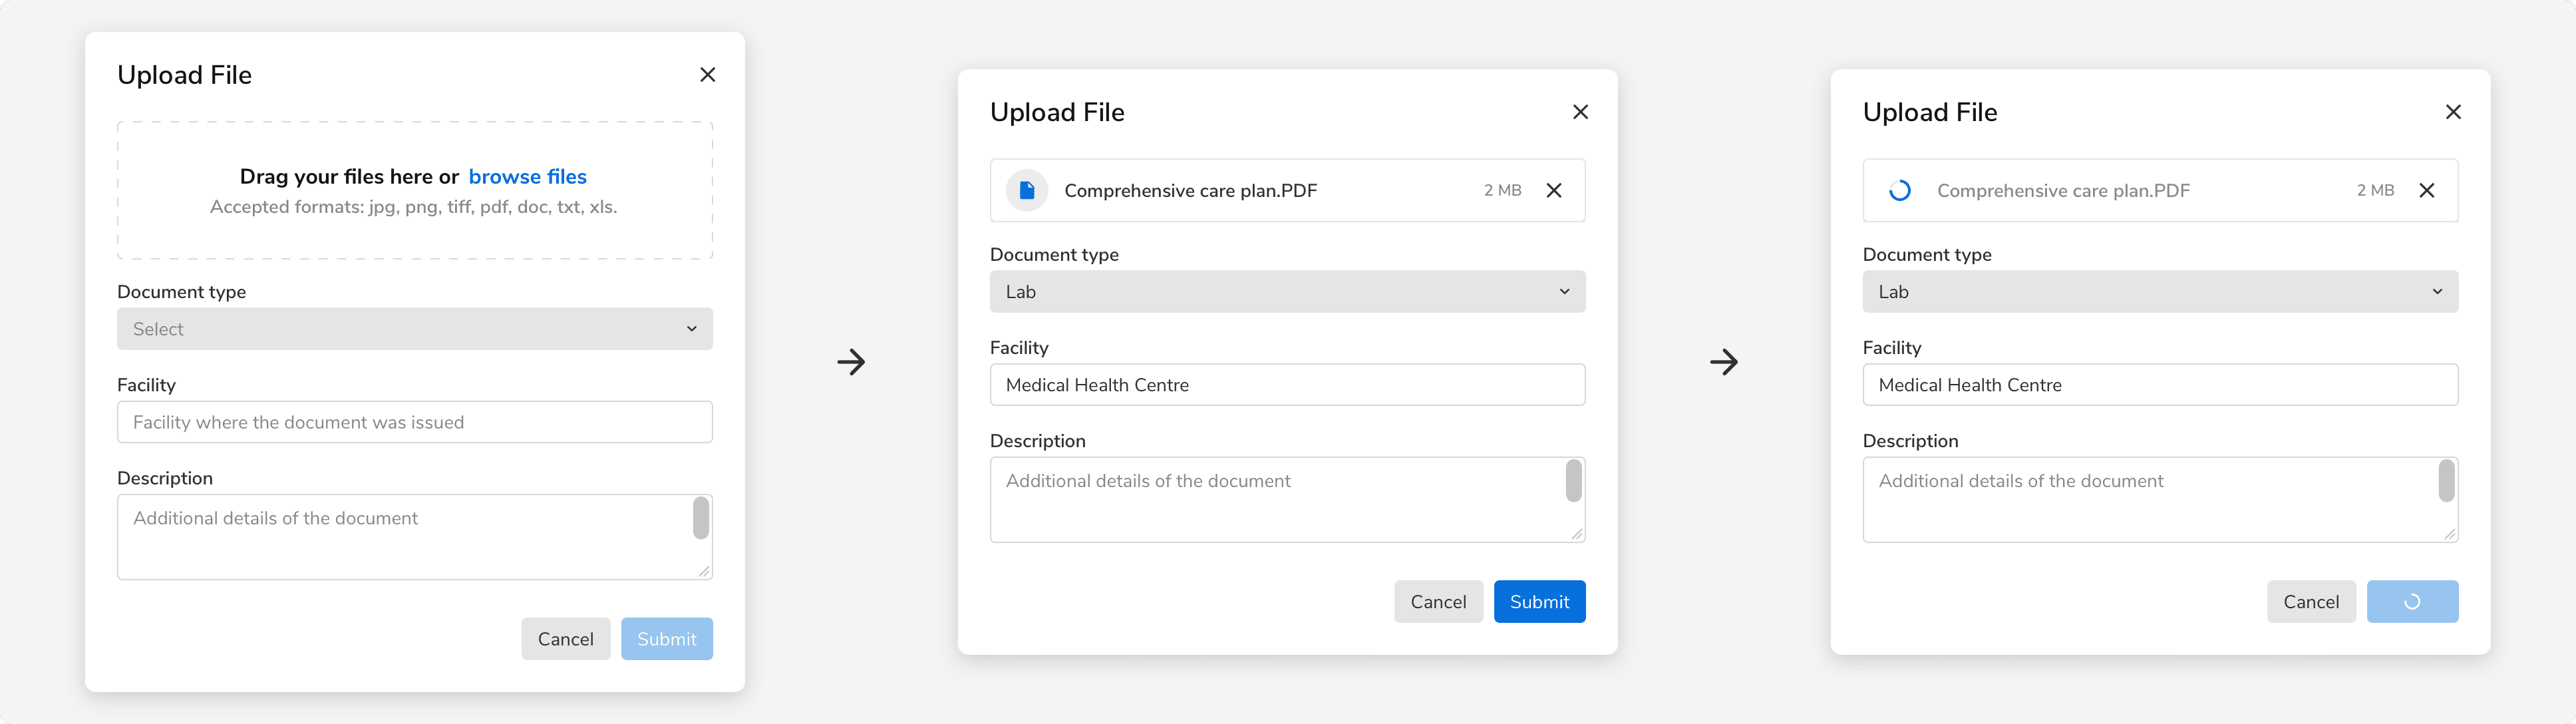This screenshot has height=724, width=2576.
Task: Open the Lab document type dropdown in the middle dialog
Action: click(1287, 291)
